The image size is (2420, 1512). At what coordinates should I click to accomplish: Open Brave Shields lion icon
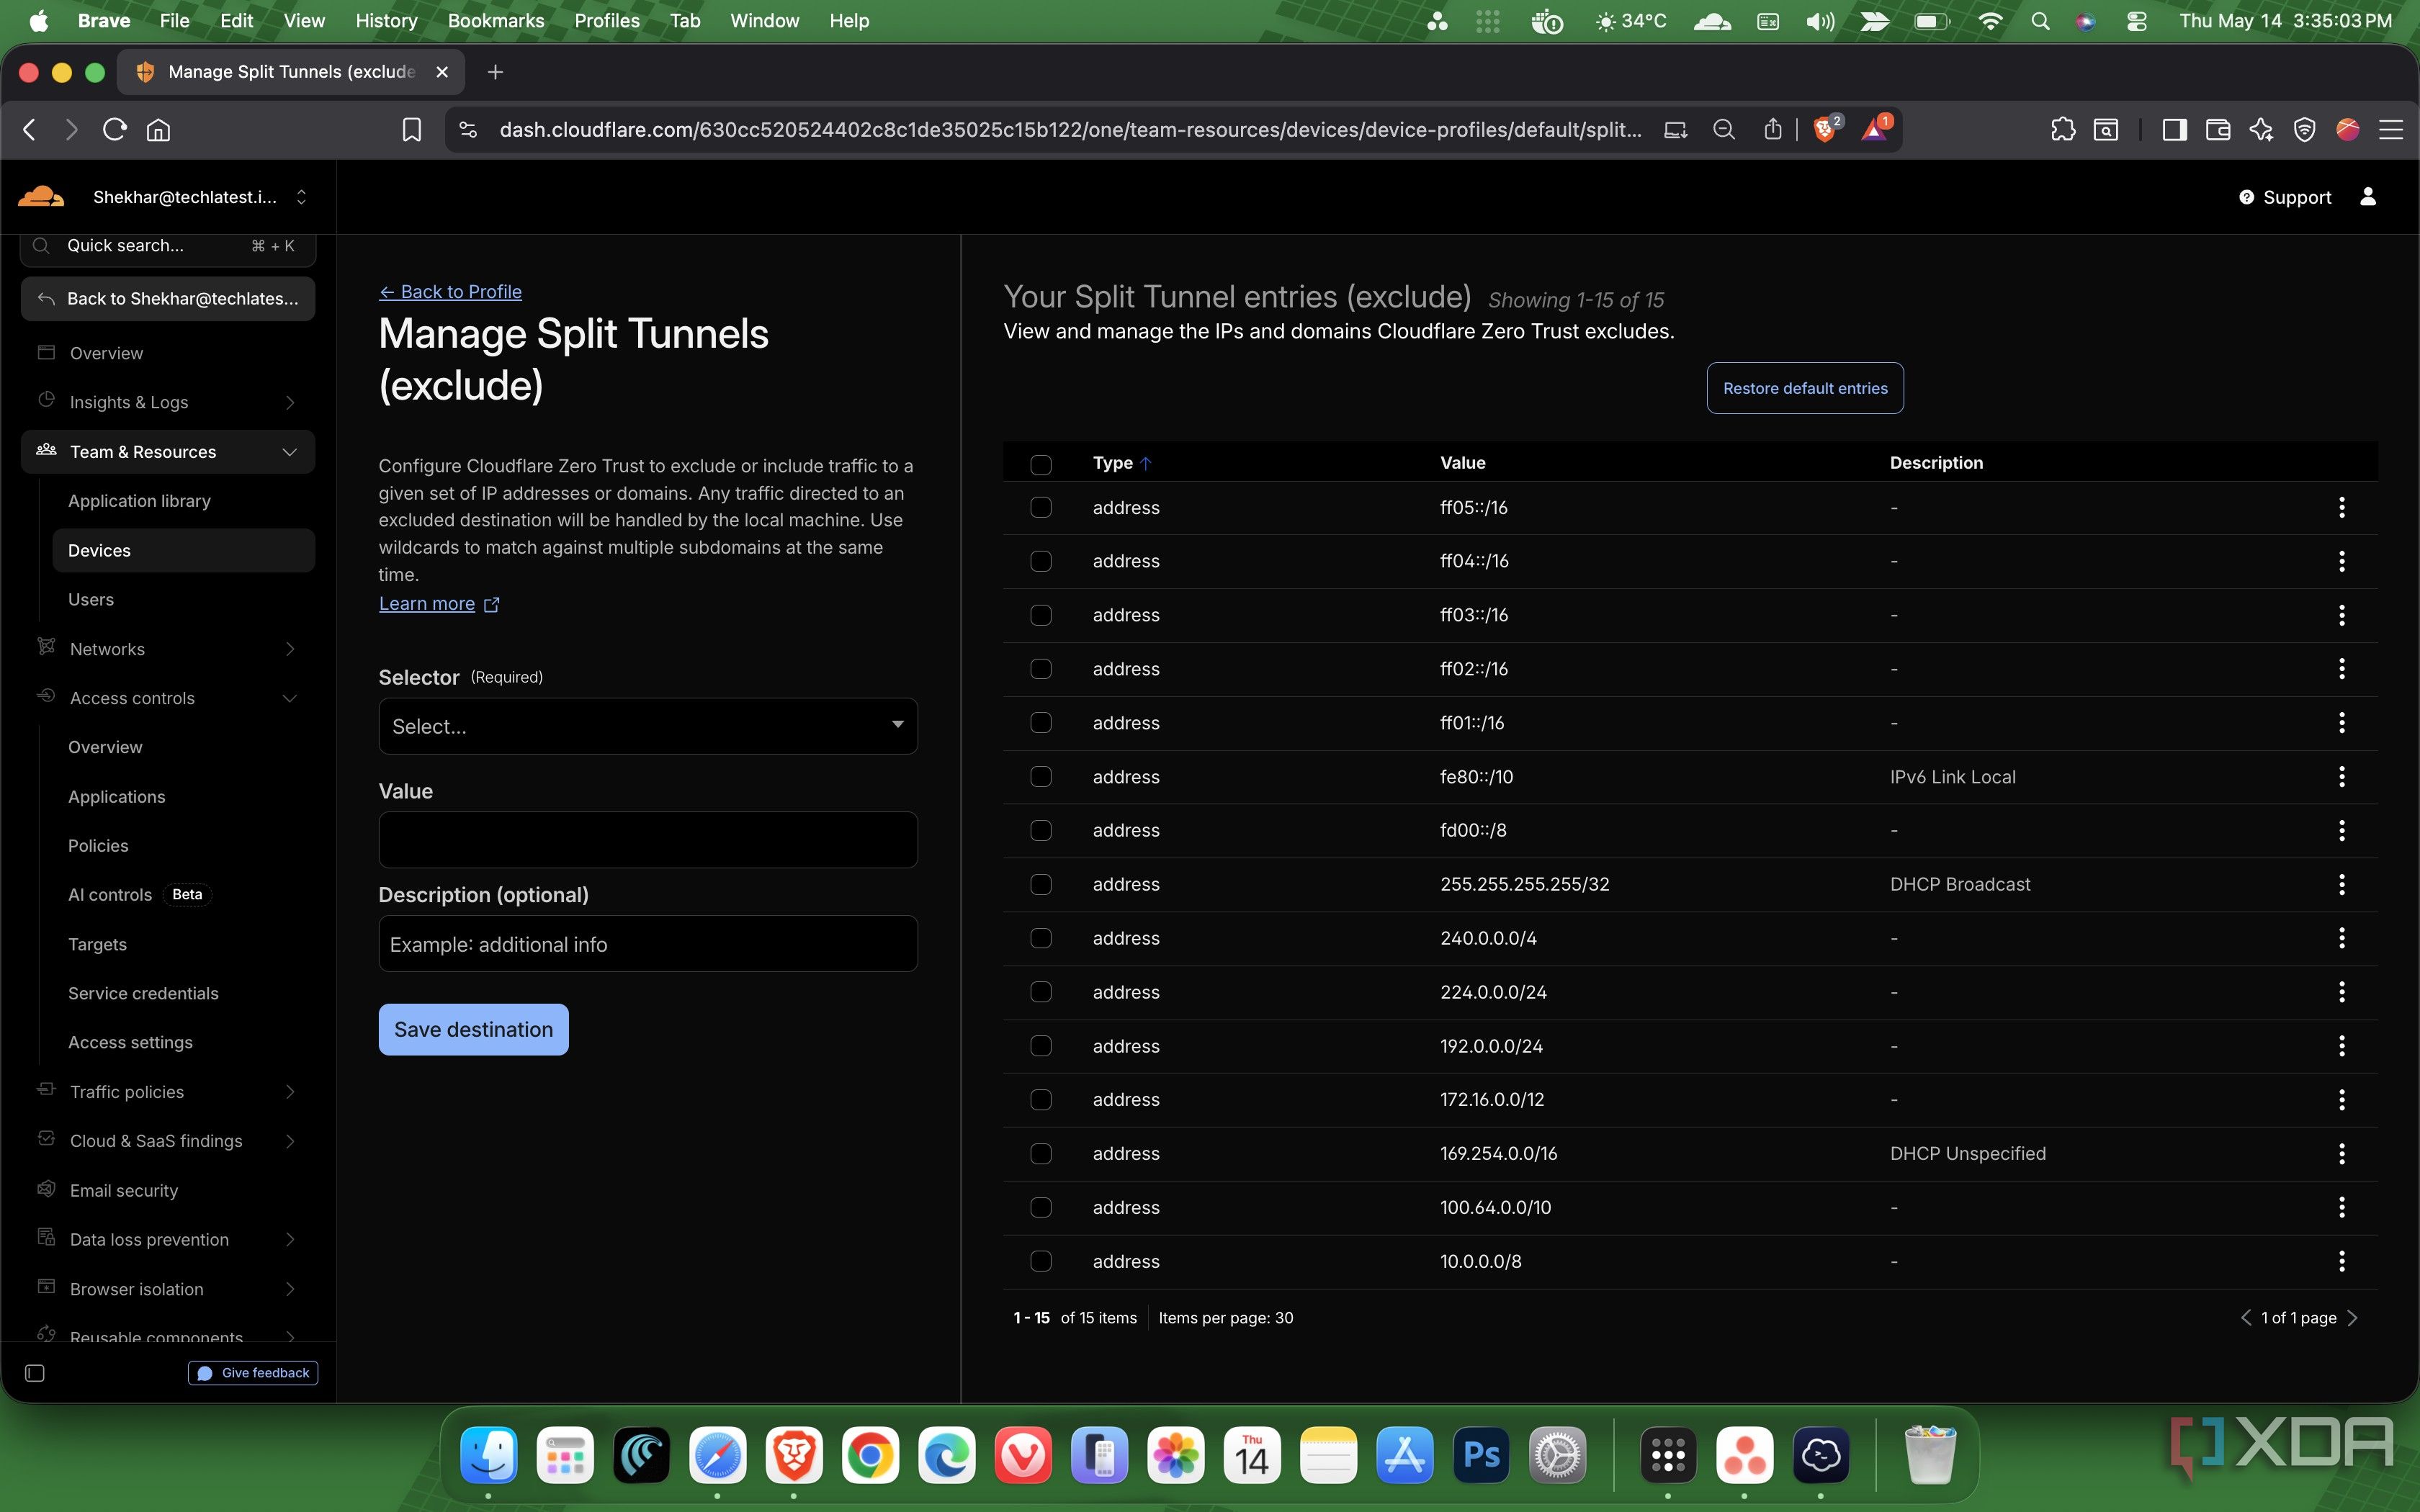click(x=1826, y=129)
